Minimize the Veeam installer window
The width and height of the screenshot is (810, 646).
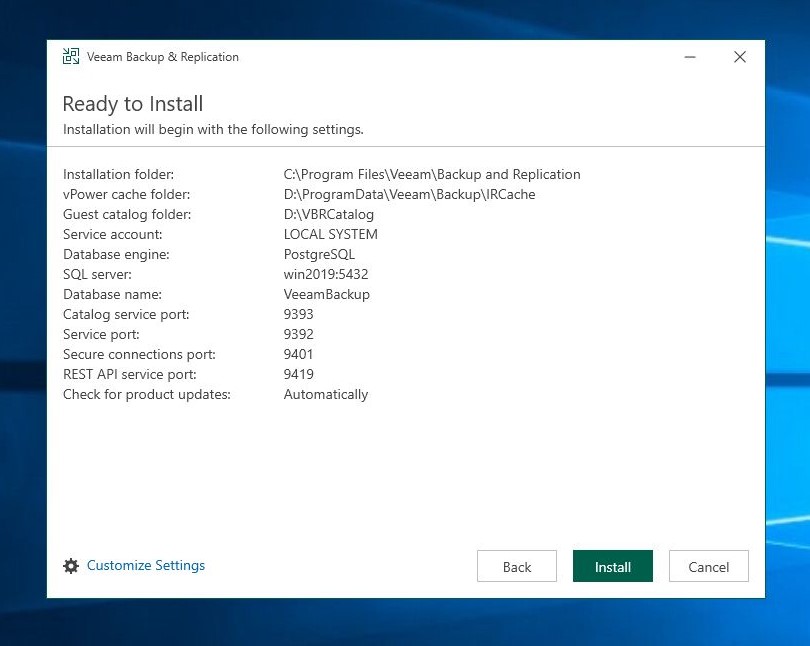pyautogui.click(x=690, y=57)
